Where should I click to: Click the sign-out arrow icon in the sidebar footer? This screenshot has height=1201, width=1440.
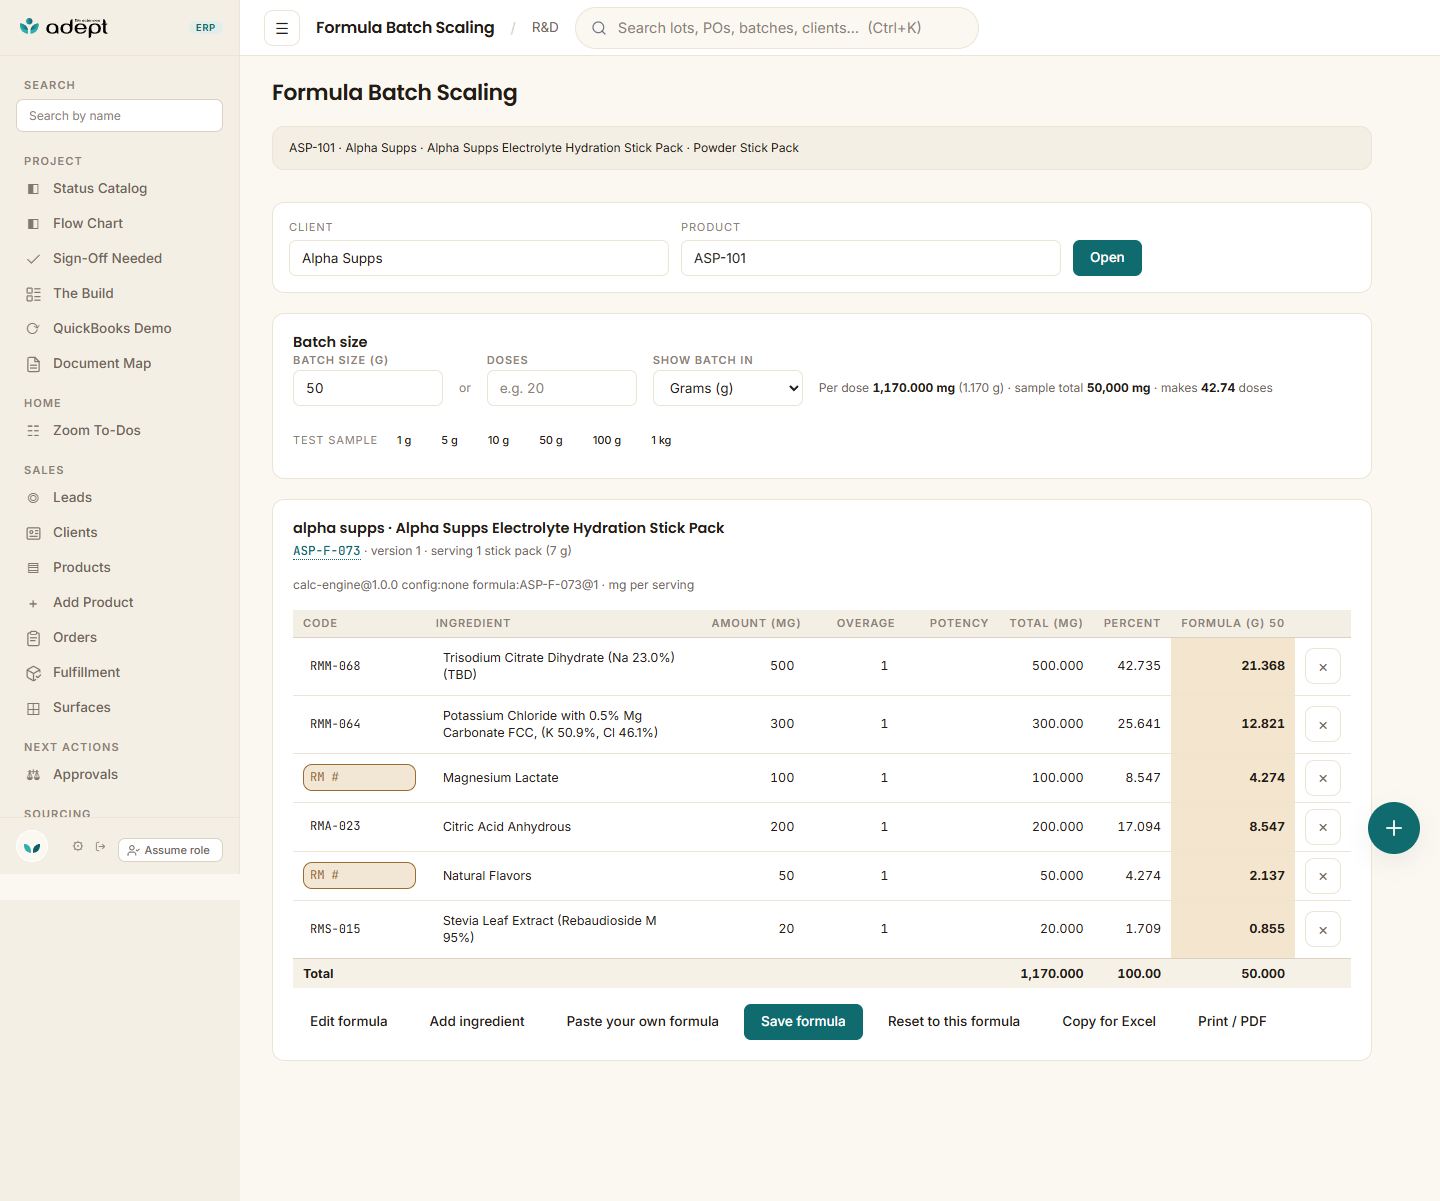pos(101,846)
